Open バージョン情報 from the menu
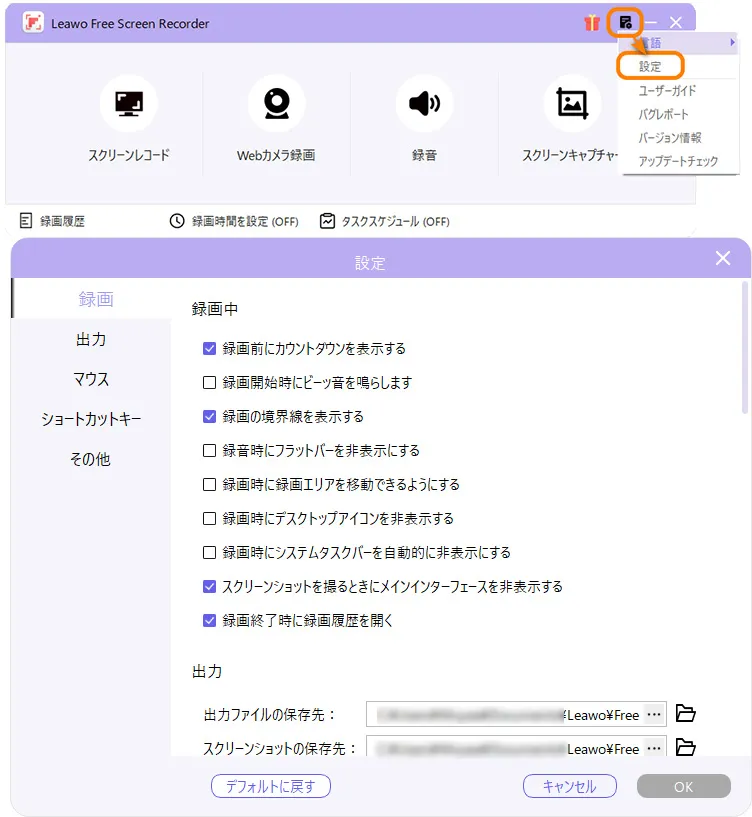This screenshot has height=817, width=752. point(670,138)
